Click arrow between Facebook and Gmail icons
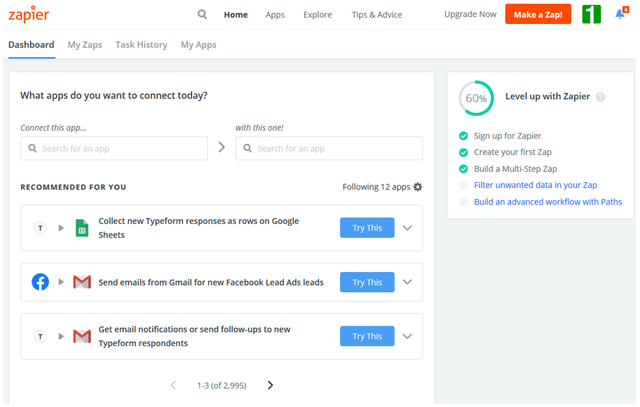The image size is (640, 407). click(x=61, y=282)
